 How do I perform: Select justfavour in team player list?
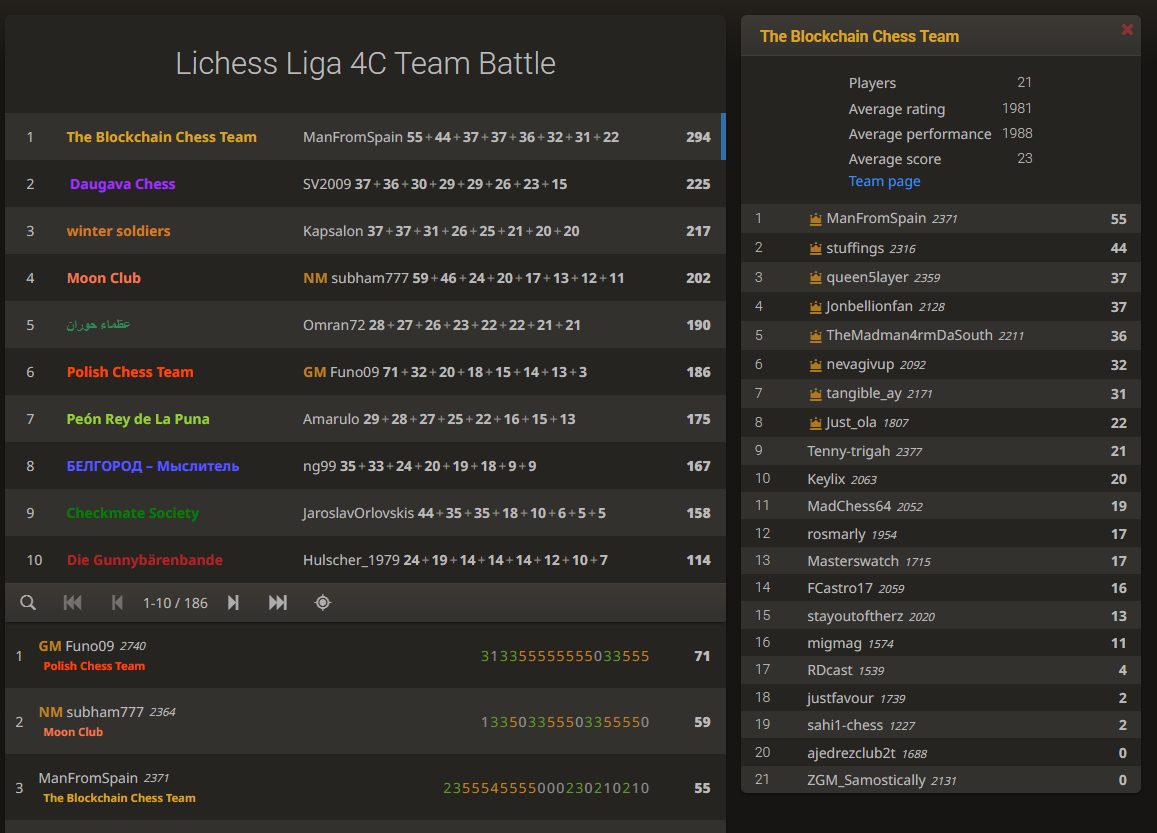tap(941, 698)
